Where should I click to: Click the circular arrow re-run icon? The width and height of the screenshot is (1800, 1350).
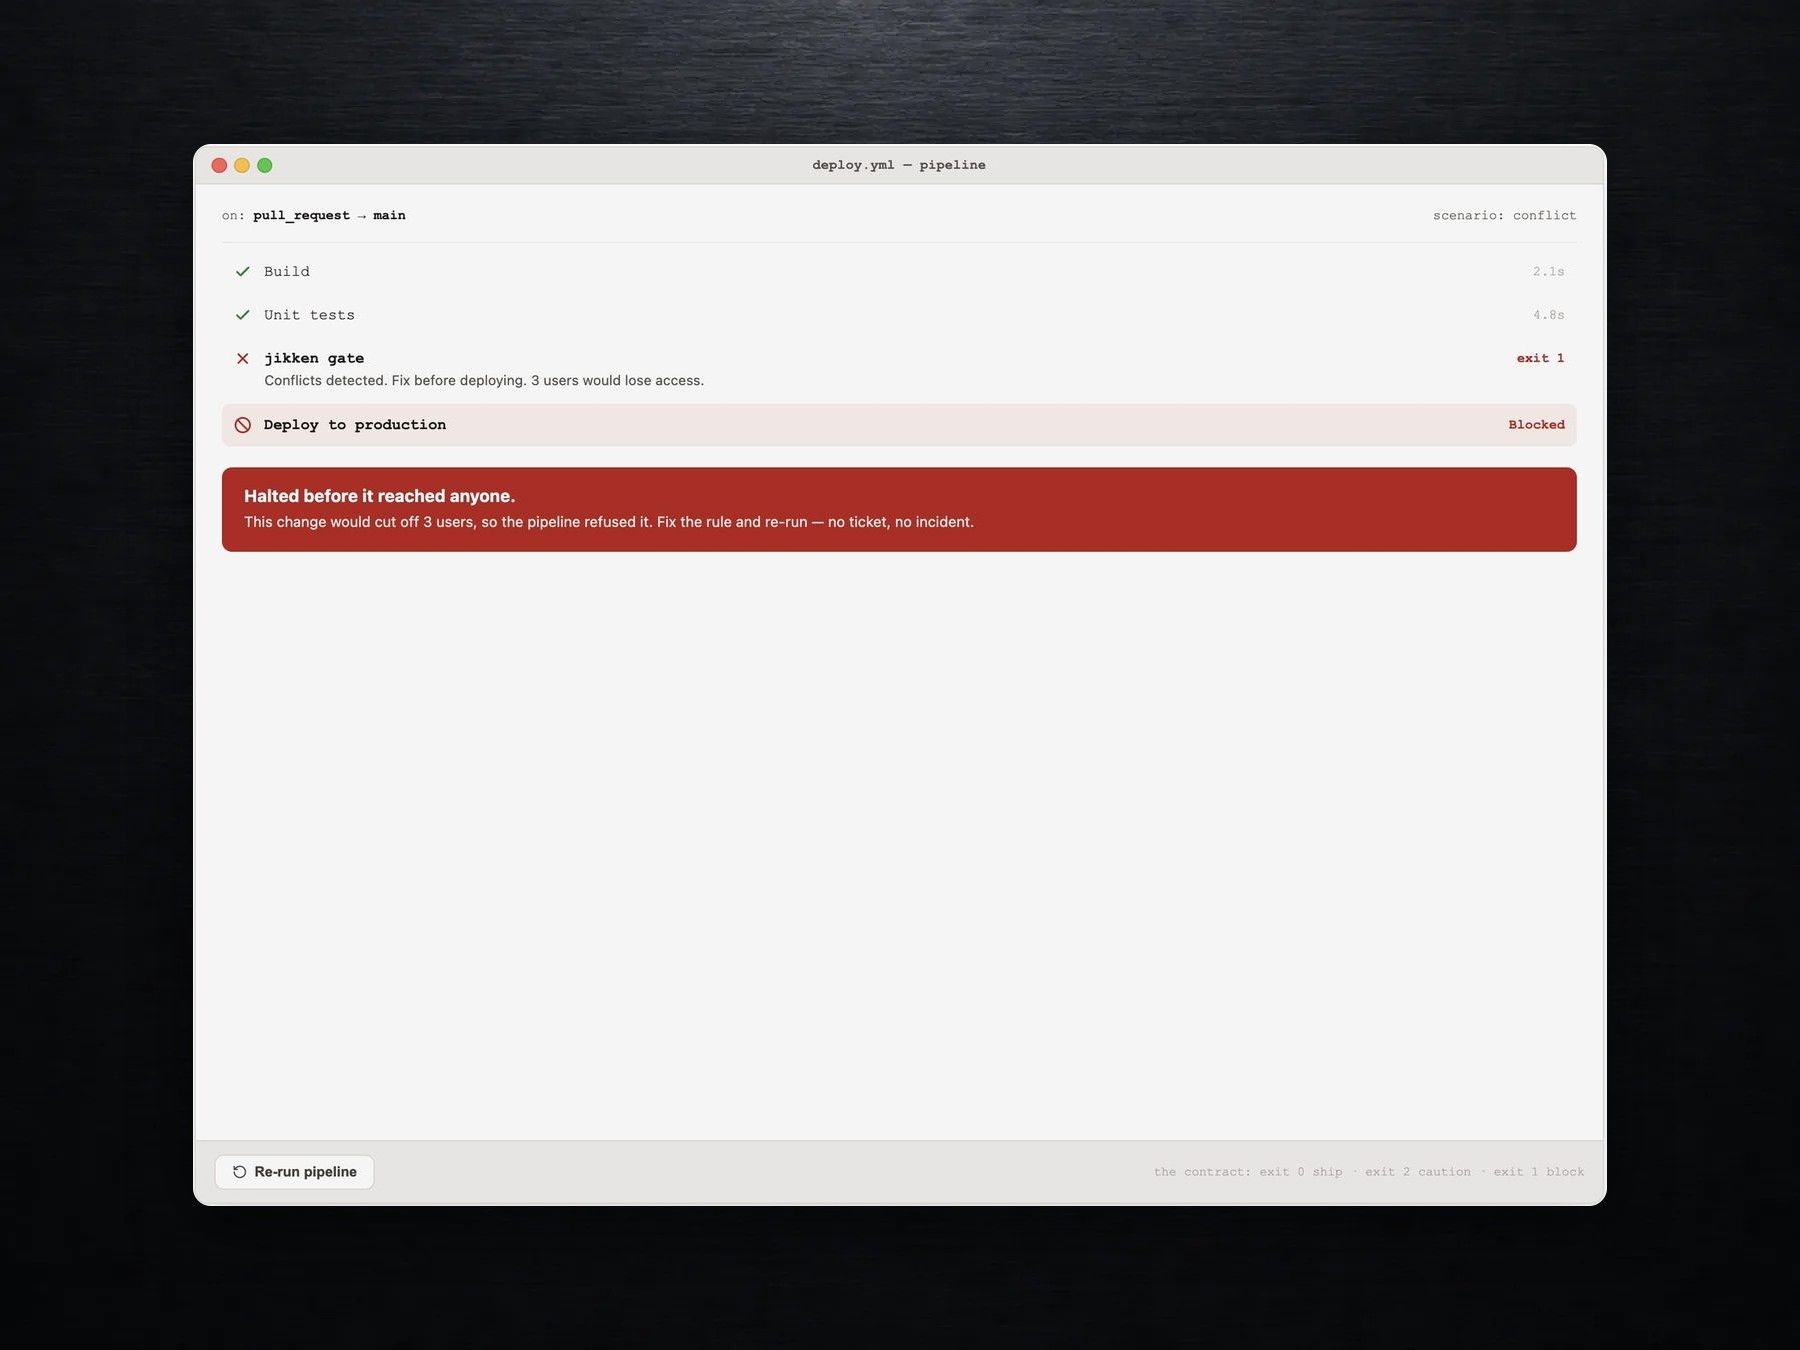point(240,1172)
